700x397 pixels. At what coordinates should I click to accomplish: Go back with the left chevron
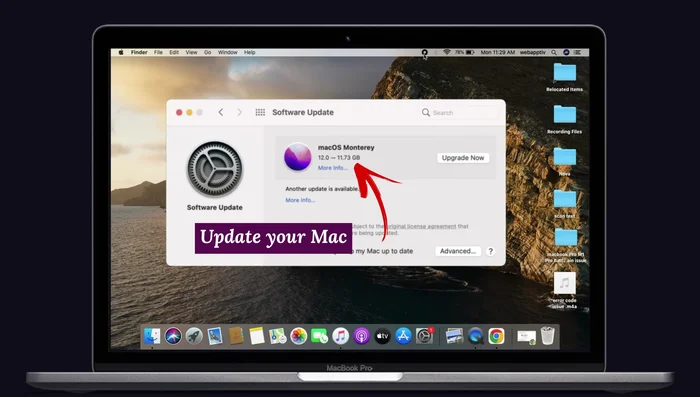click(221, 113)
